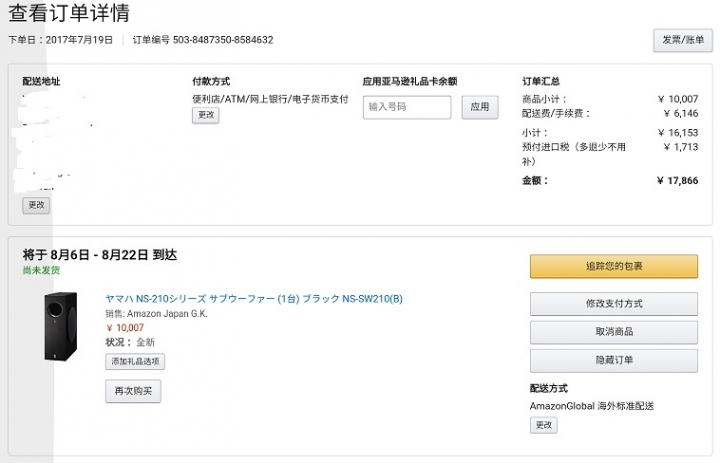Focus the gift card 输入号码 field
Image resolution: width=720 pixels, height=463 pixels.
(x=407, y=107)
